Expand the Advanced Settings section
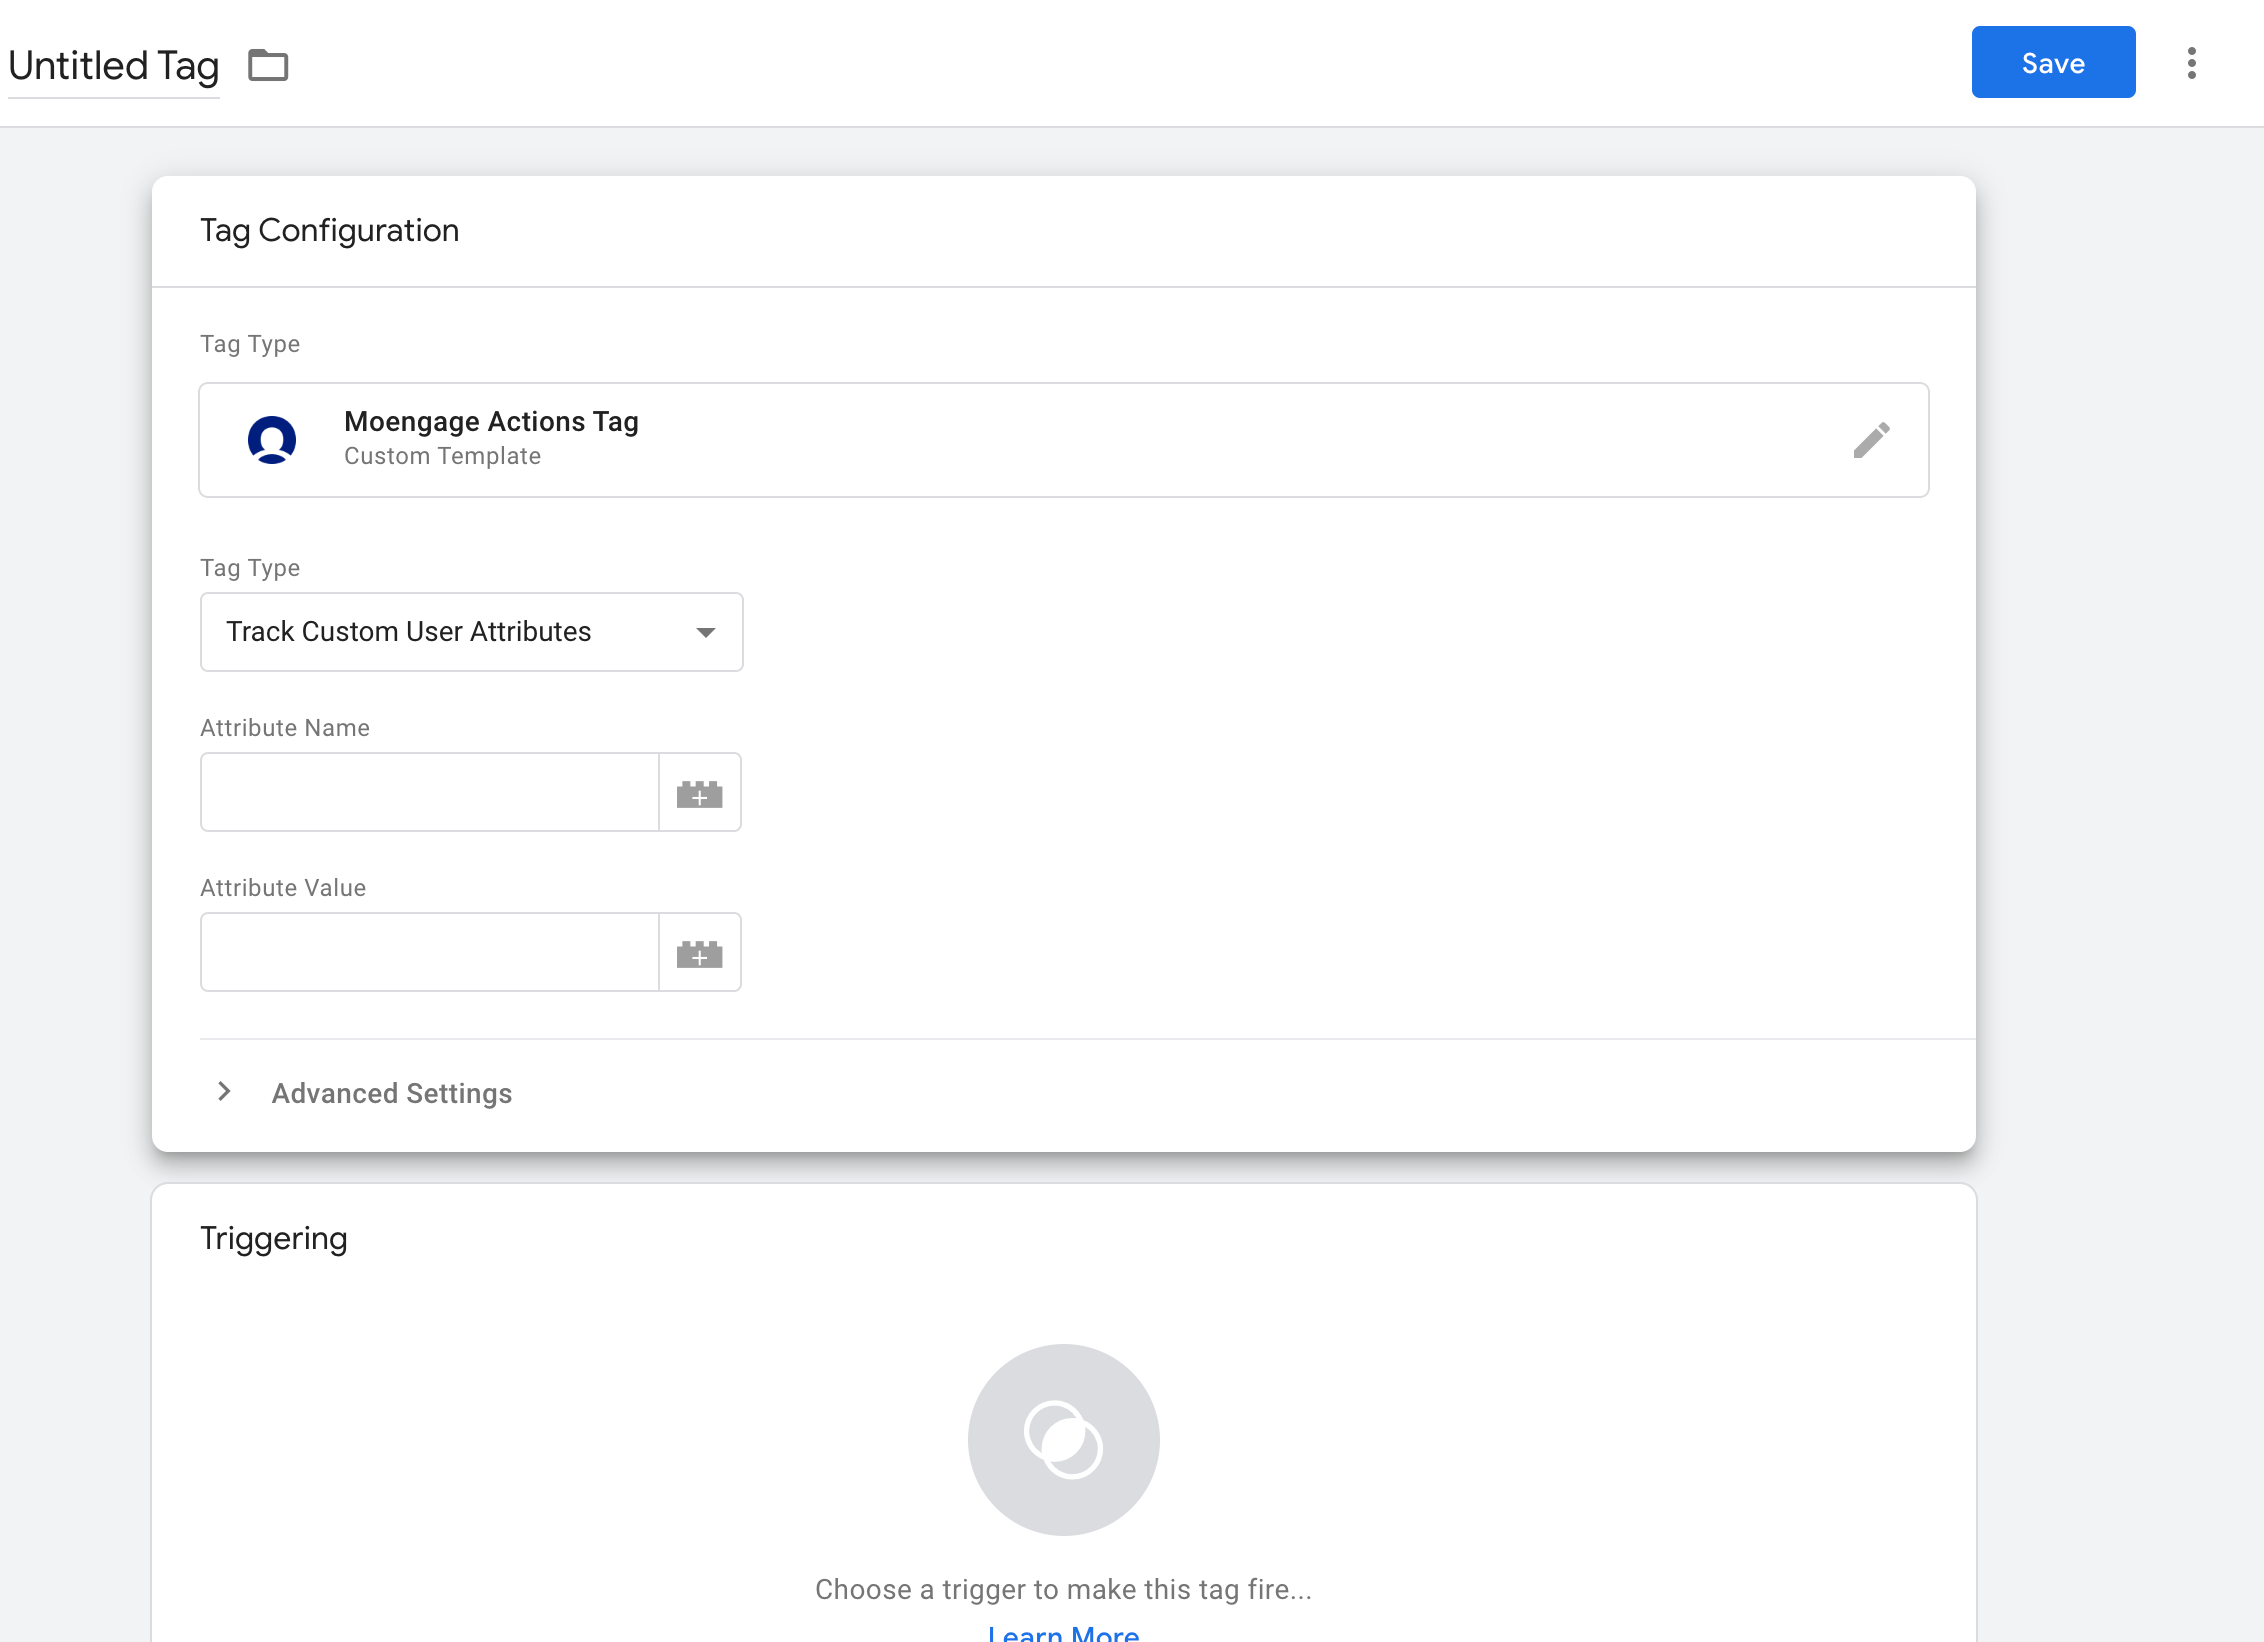 click(x=390, y=1093)
